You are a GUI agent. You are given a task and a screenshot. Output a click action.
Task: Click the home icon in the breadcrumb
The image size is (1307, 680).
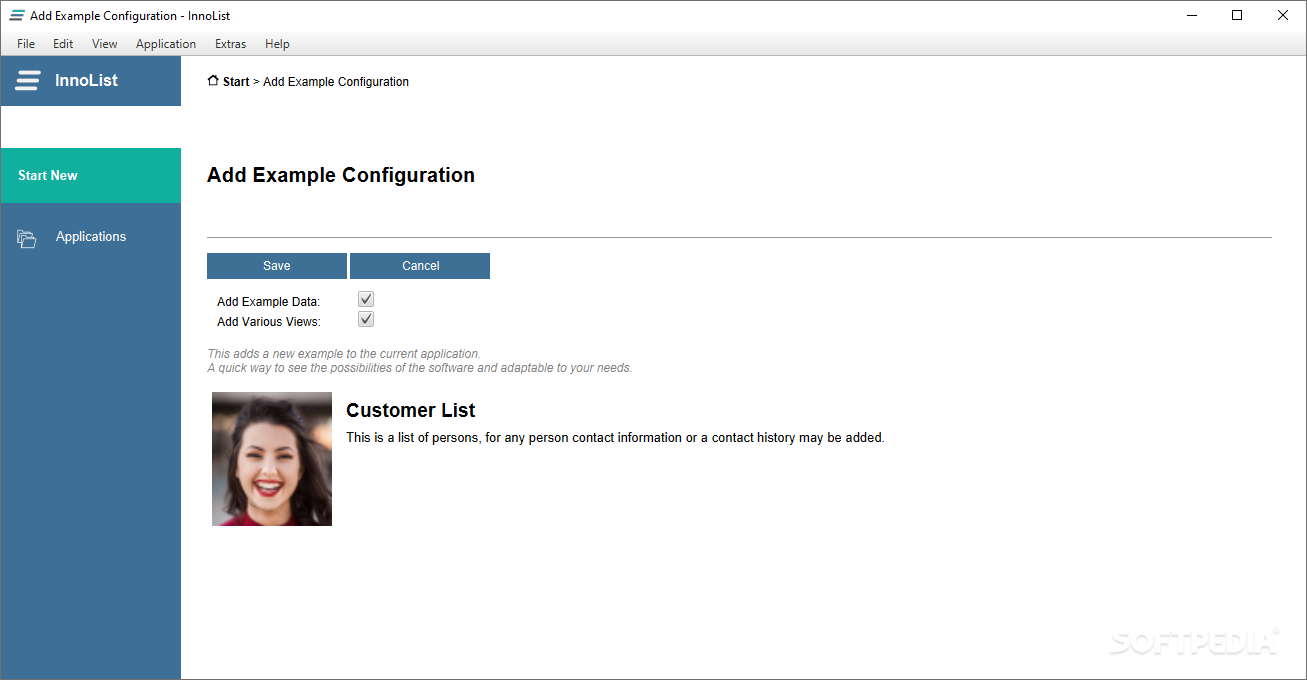pos(213,81)
